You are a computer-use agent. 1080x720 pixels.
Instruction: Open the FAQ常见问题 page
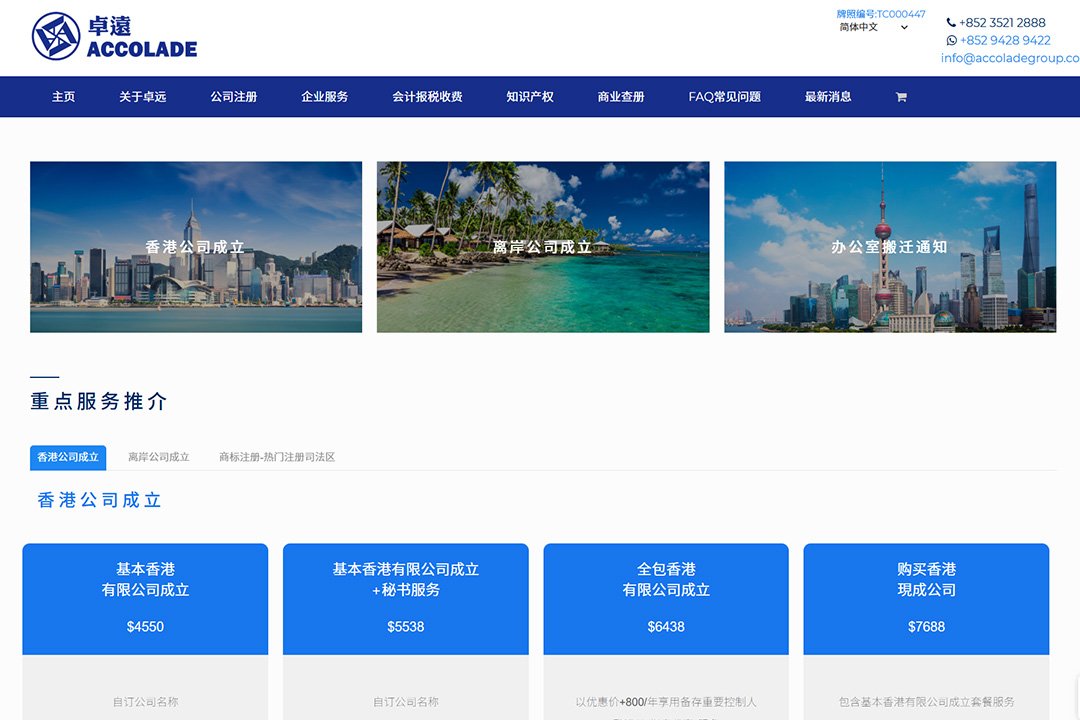724,97
